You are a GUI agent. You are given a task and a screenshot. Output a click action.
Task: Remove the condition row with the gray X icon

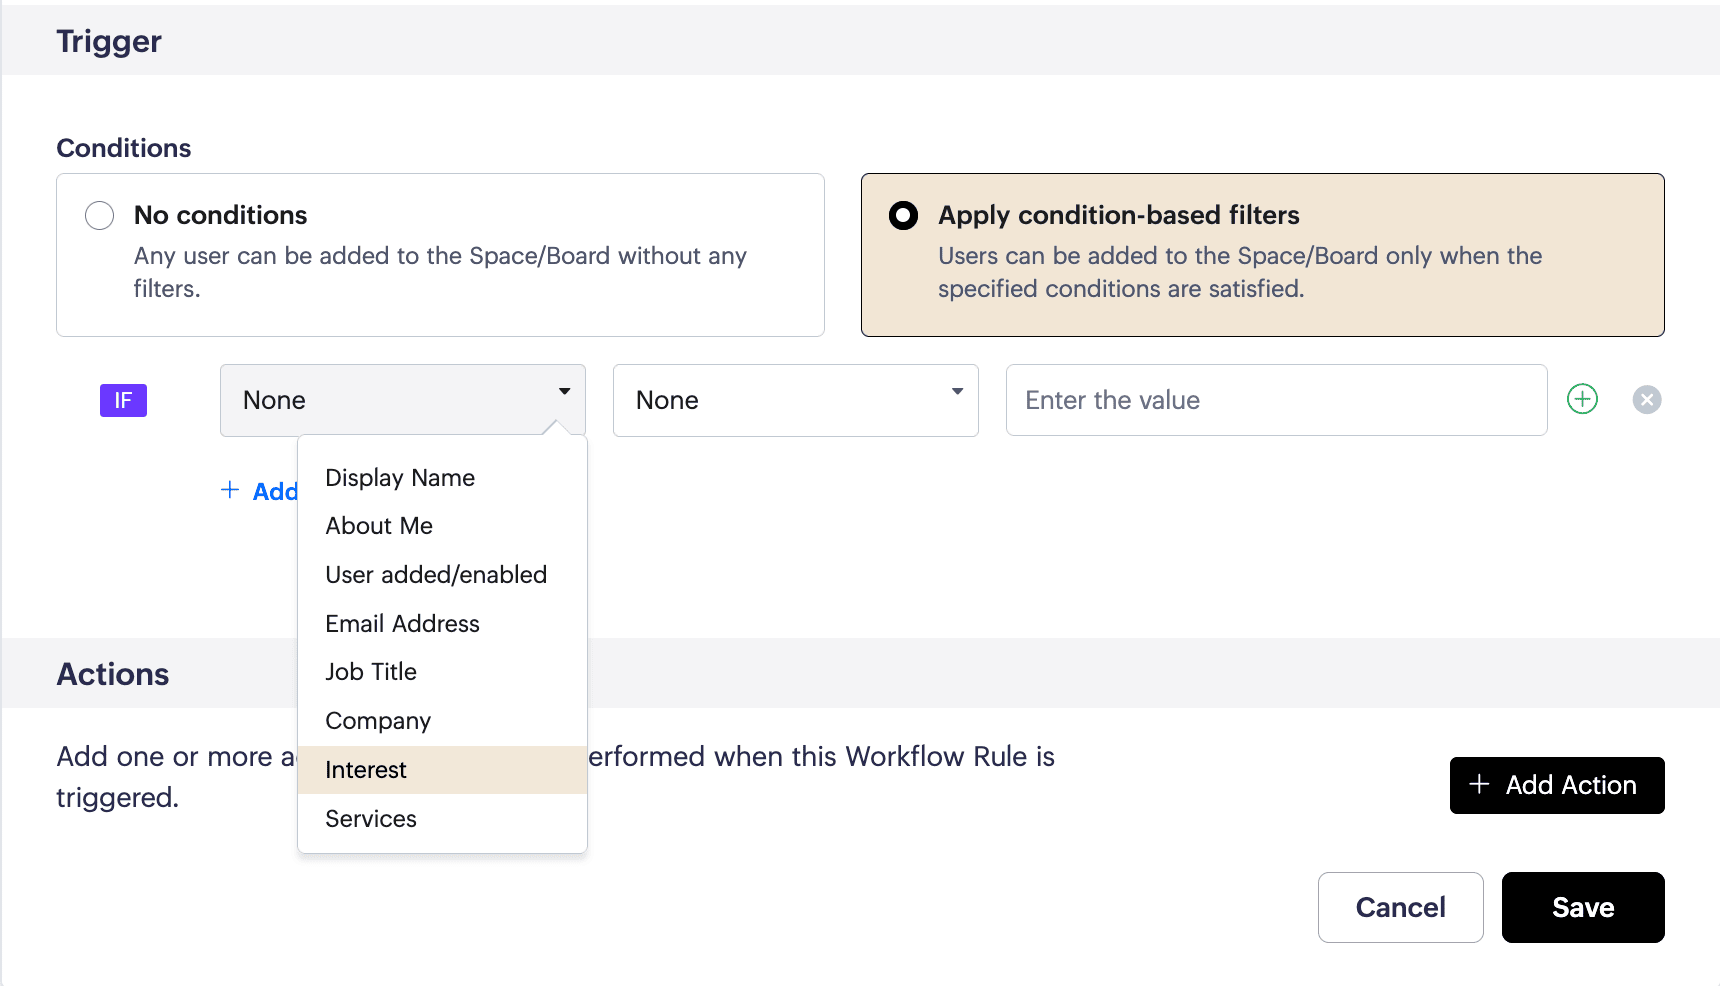(1646, 400)
